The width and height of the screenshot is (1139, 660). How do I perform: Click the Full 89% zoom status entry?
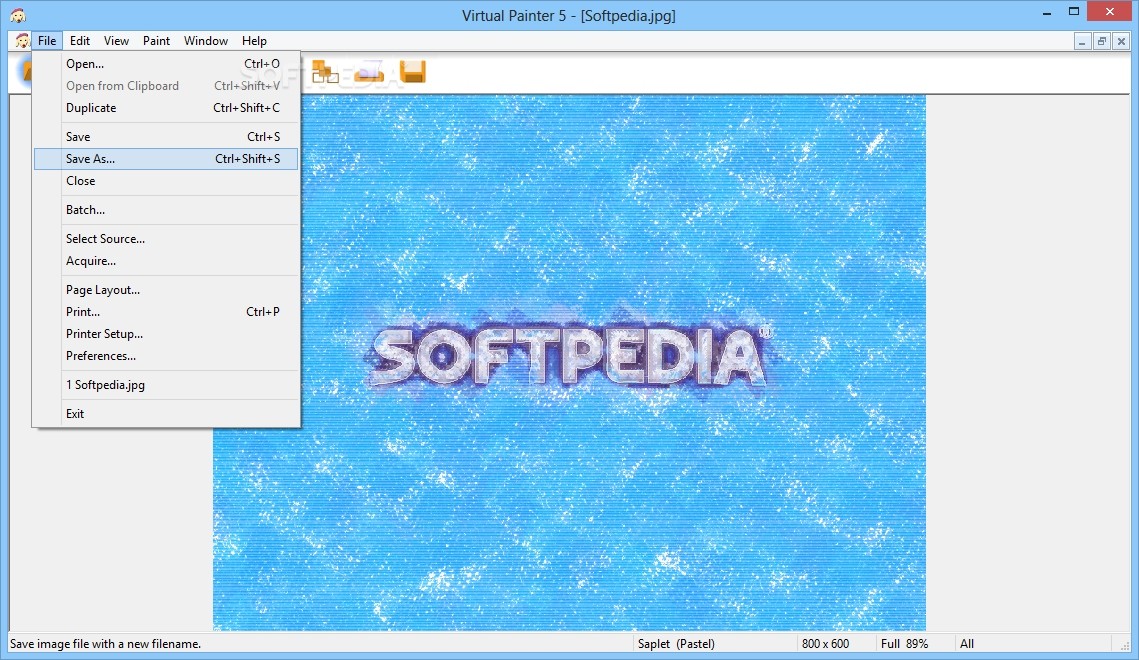click(x=904, y=644)
